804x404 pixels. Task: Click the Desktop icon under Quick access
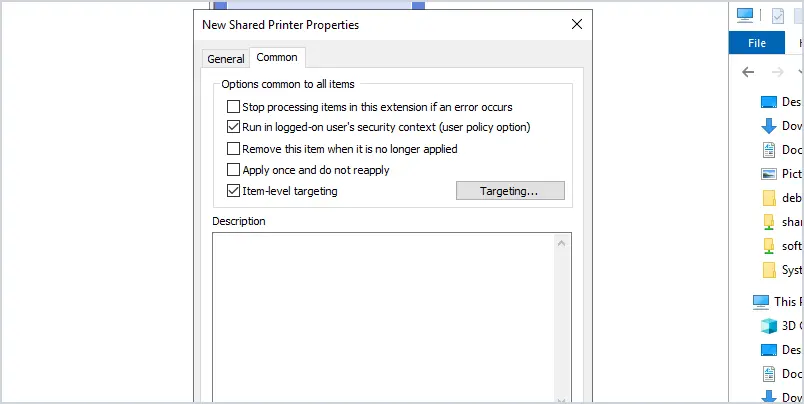coord(769,102)
